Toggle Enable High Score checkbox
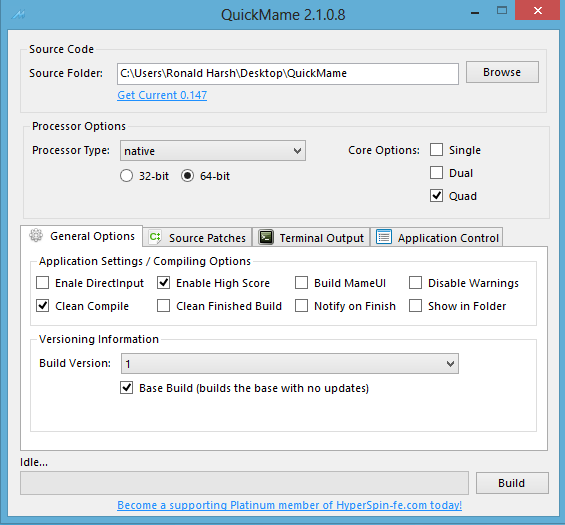Image resolution: width=565 pixels, height=525 pixels. point(164,283)
